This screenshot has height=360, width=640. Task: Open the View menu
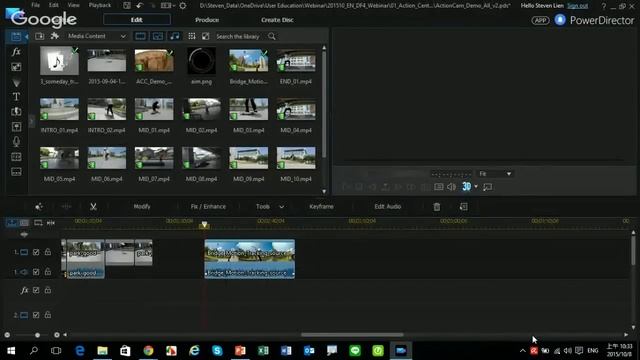pos(73,5)
